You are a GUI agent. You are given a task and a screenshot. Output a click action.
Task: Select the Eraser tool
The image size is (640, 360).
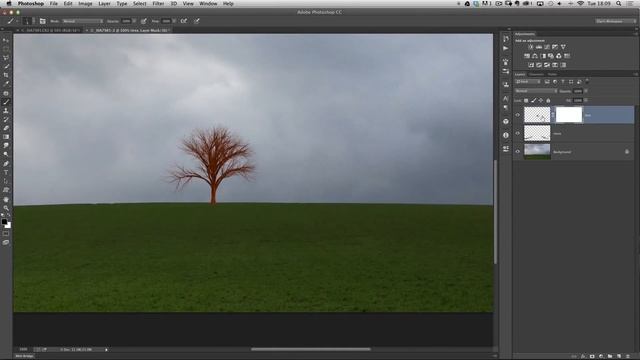(6, 128)
